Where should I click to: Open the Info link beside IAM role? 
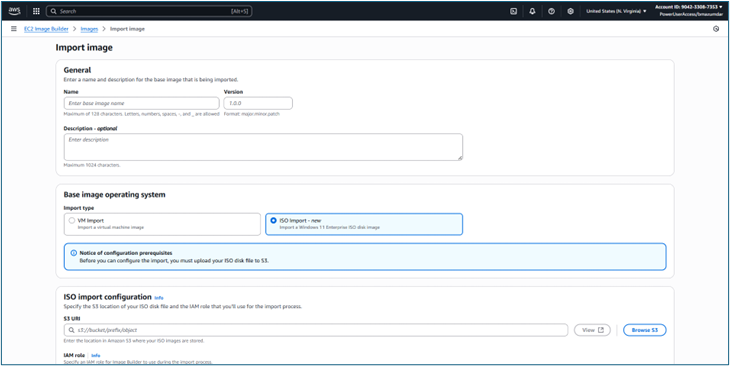point(96,355)
